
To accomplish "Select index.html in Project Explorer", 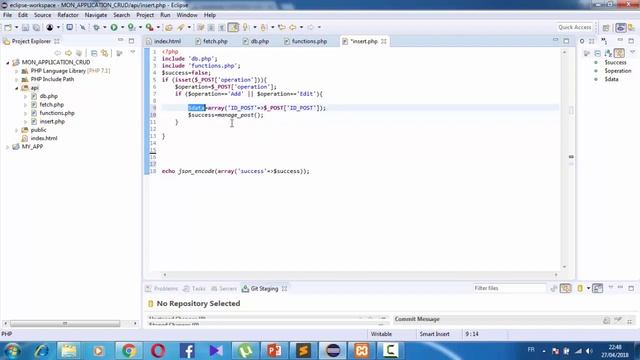I will click(44, 138).
